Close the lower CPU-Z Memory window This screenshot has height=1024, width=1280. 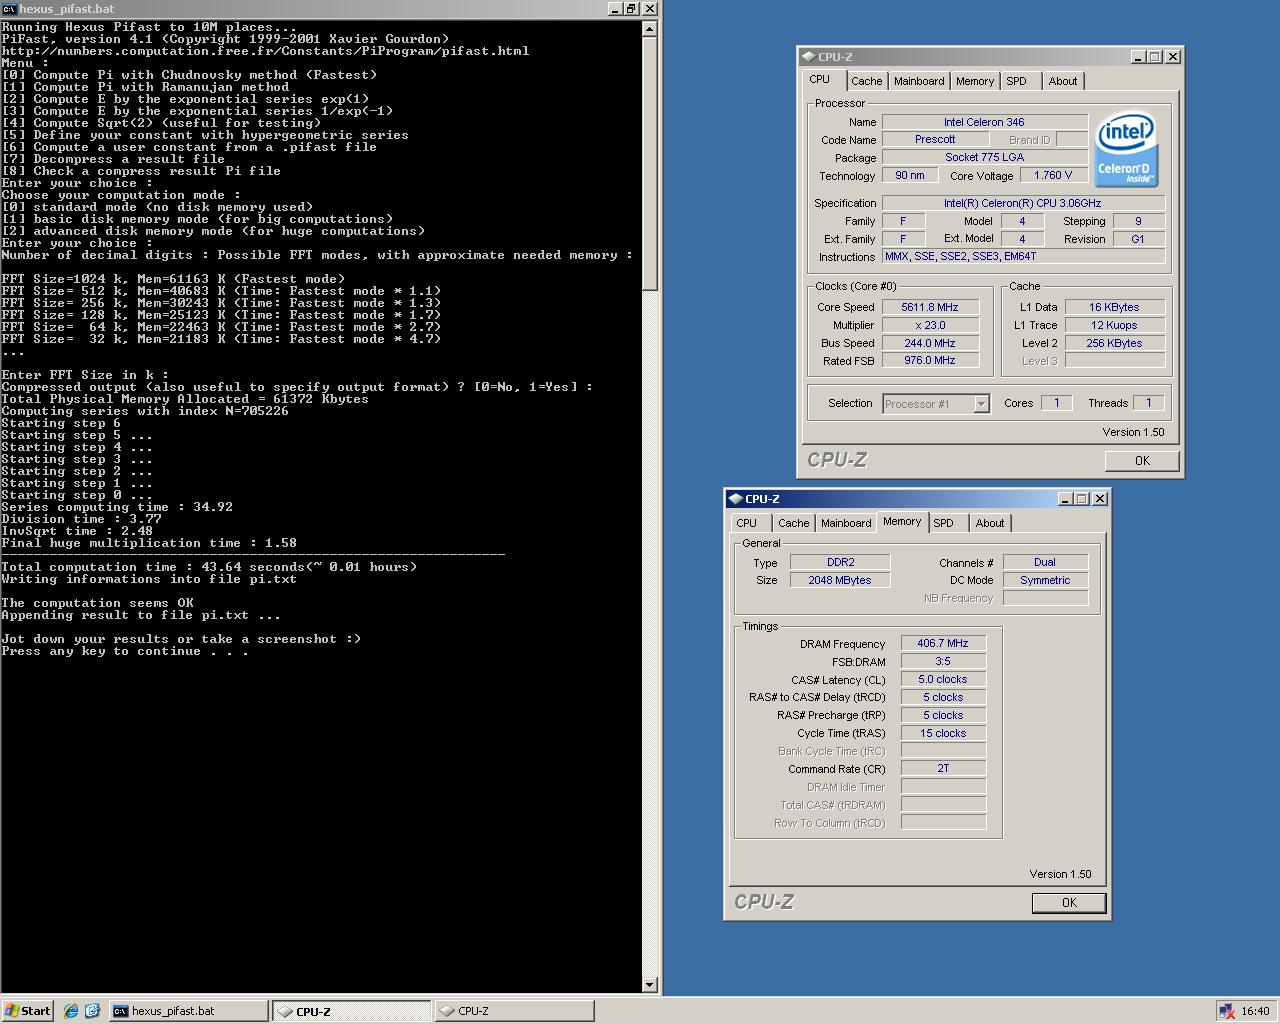click(1100, 499)
